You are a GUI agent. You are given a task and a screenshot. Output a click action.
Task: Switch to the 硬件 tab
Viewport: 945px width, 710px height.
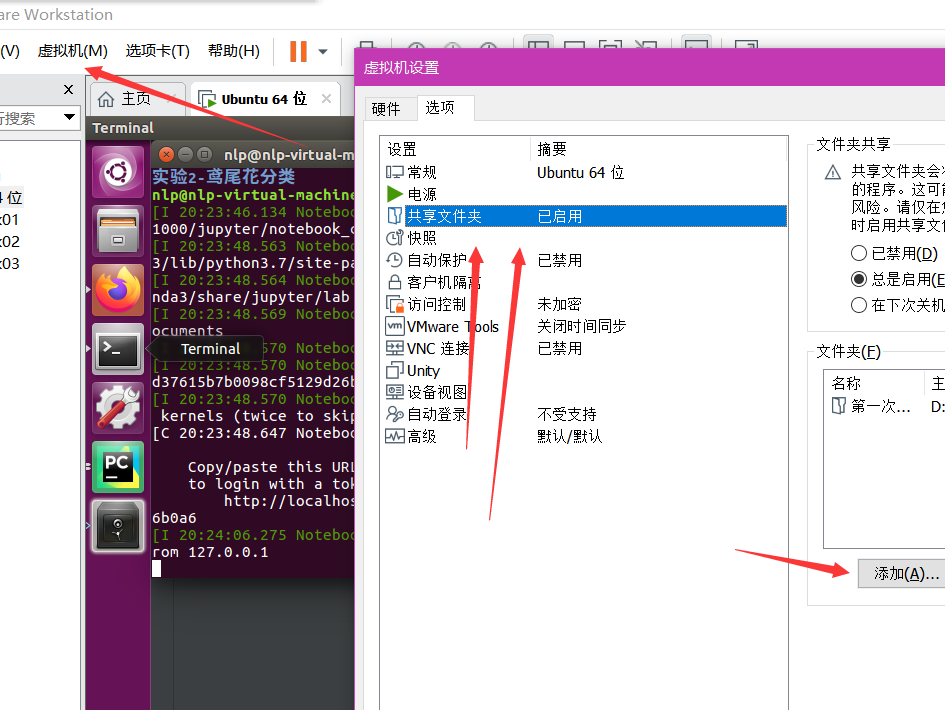click(x=386, y=109)
